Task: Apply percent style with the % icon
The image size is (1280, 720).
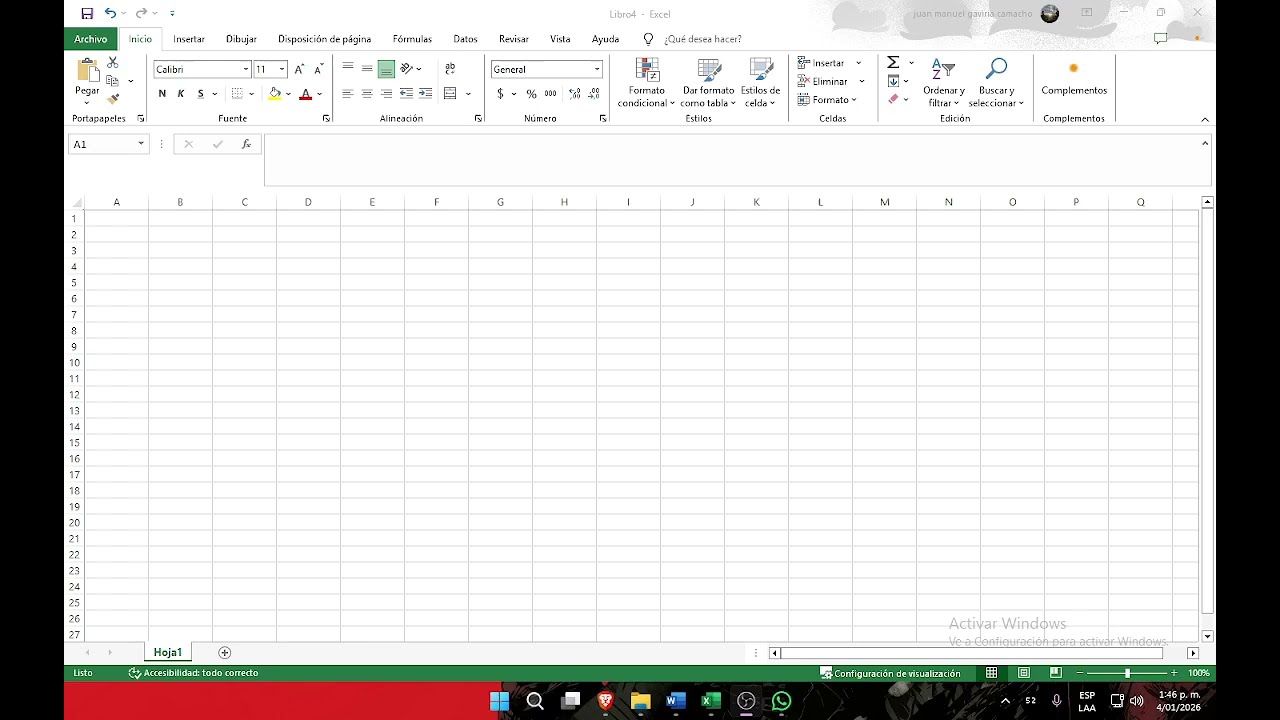Action: pos(531,94)
